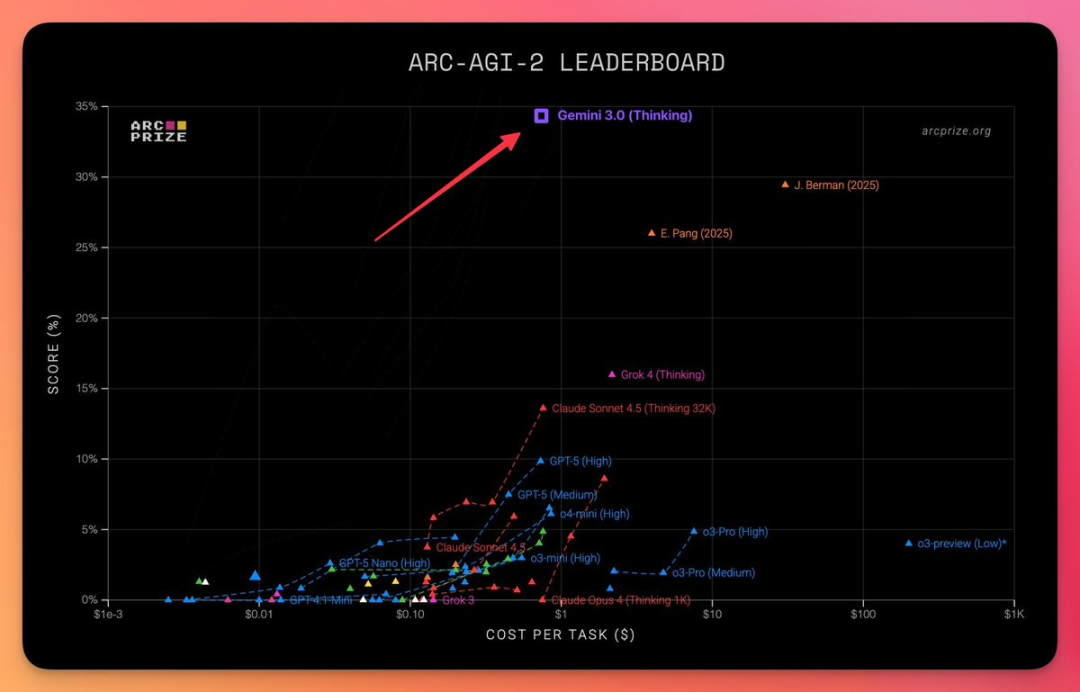Click the red arrow annotation
Image resolution: width=1080 pixels, height=692 pixels.
point(448,187)
